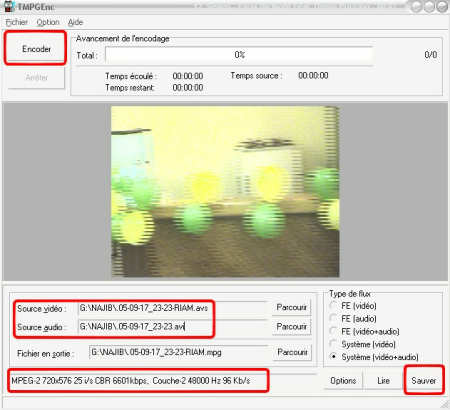Click the Fichier en sortie path field
450x410 pixels.
coord(179,352)
